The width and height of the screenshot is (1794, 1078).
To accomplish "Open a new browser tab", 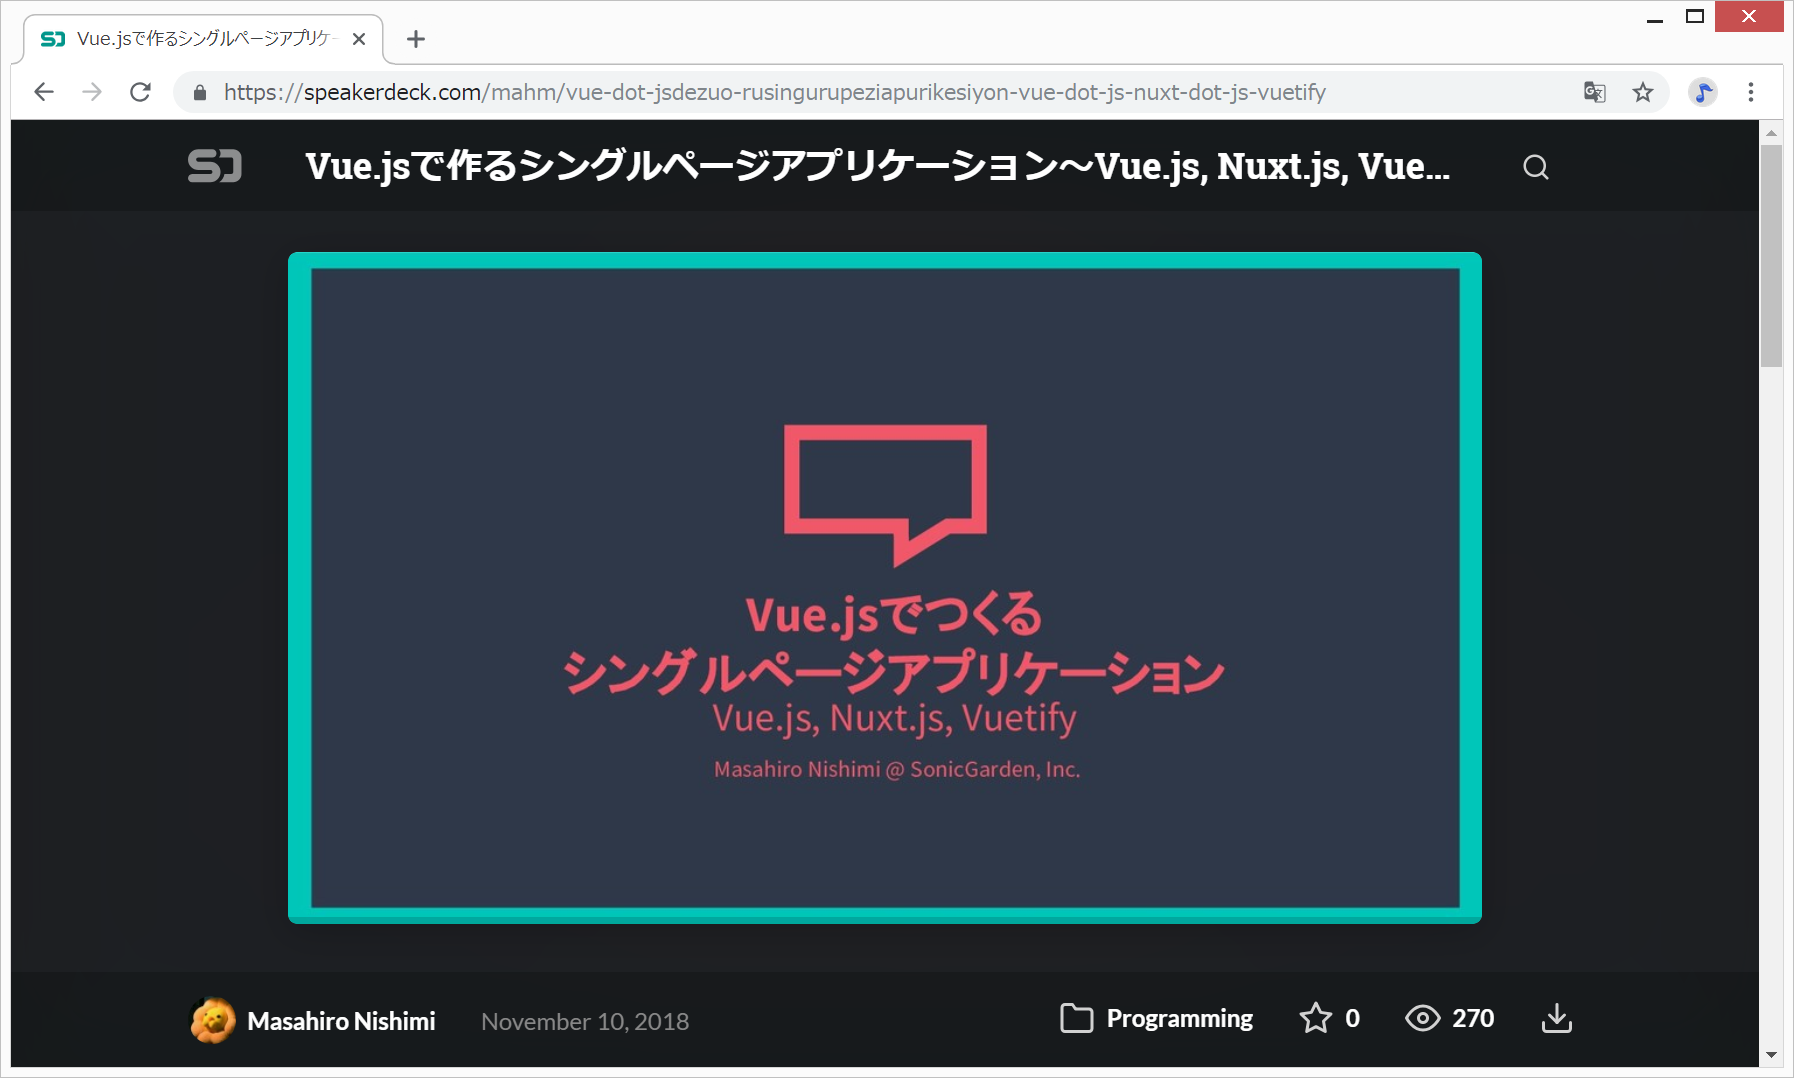I will [x=416, y=39].
